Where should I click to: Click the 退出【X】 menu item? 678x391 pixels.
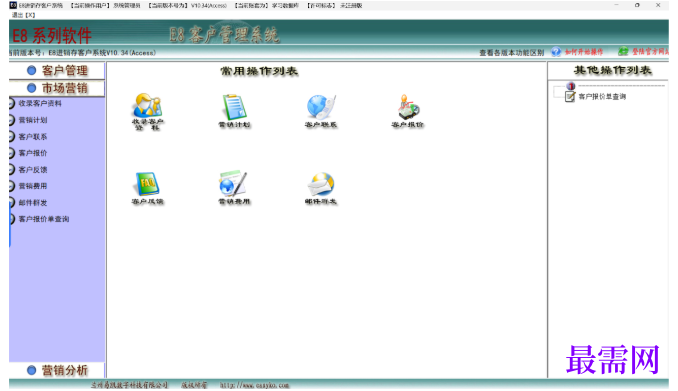point(23,15)
